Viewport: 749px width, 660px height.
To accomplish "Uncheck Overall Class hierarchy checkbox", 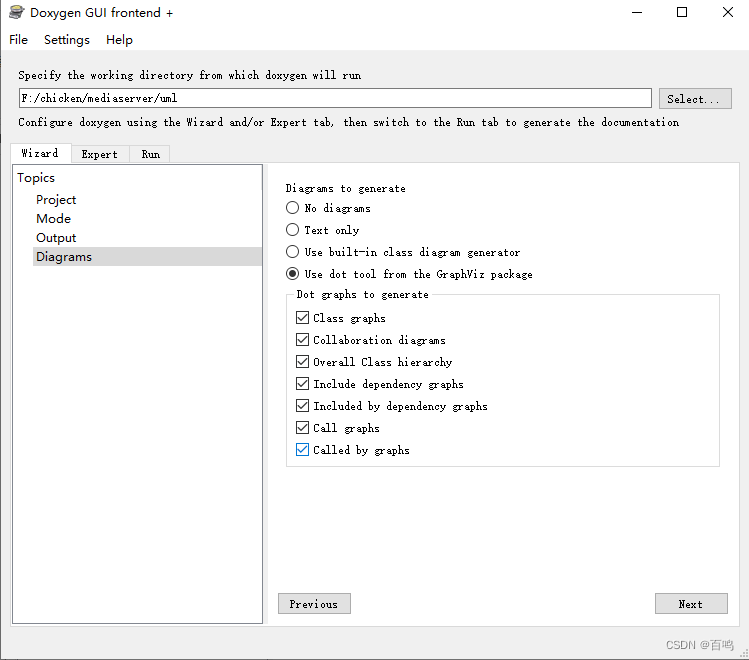I will (x=302, y=362).
